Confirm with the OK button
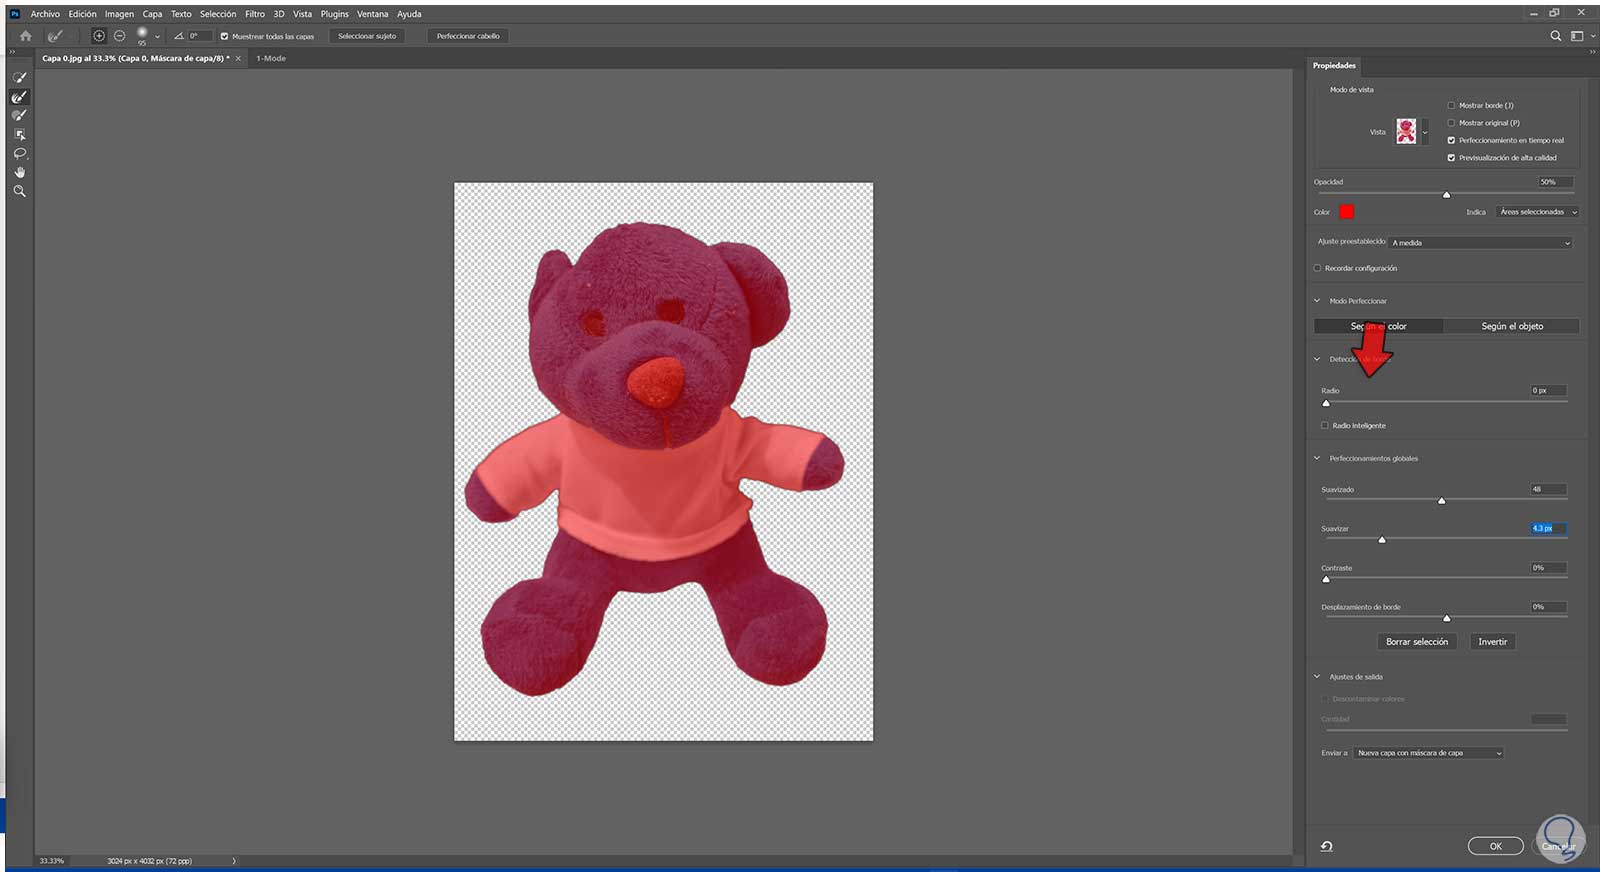Image resolution: width=1600 pixels, height=872 pixels. pos(1496,846)
